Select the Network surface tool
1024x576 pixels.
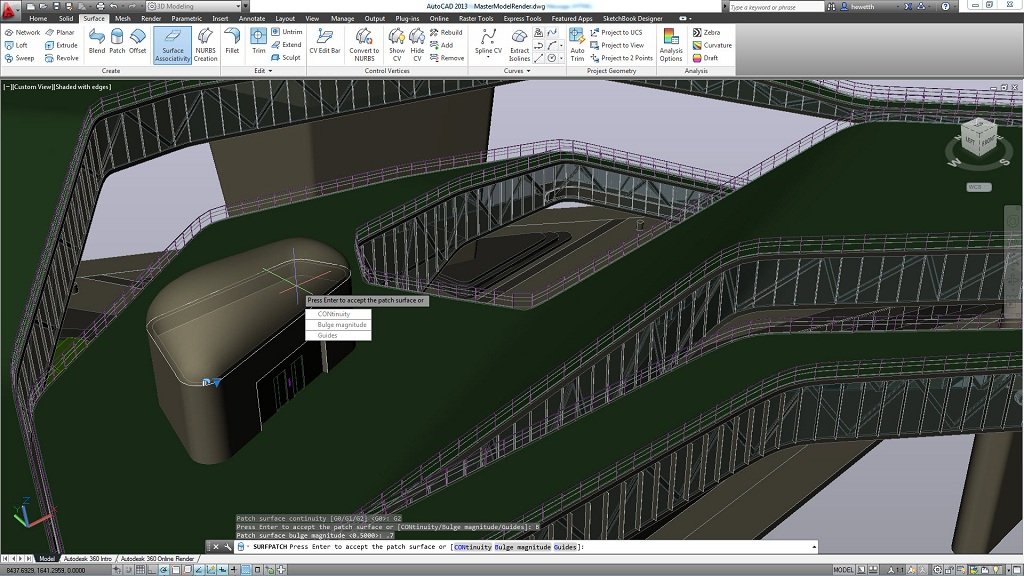click(x=24, y=31)
